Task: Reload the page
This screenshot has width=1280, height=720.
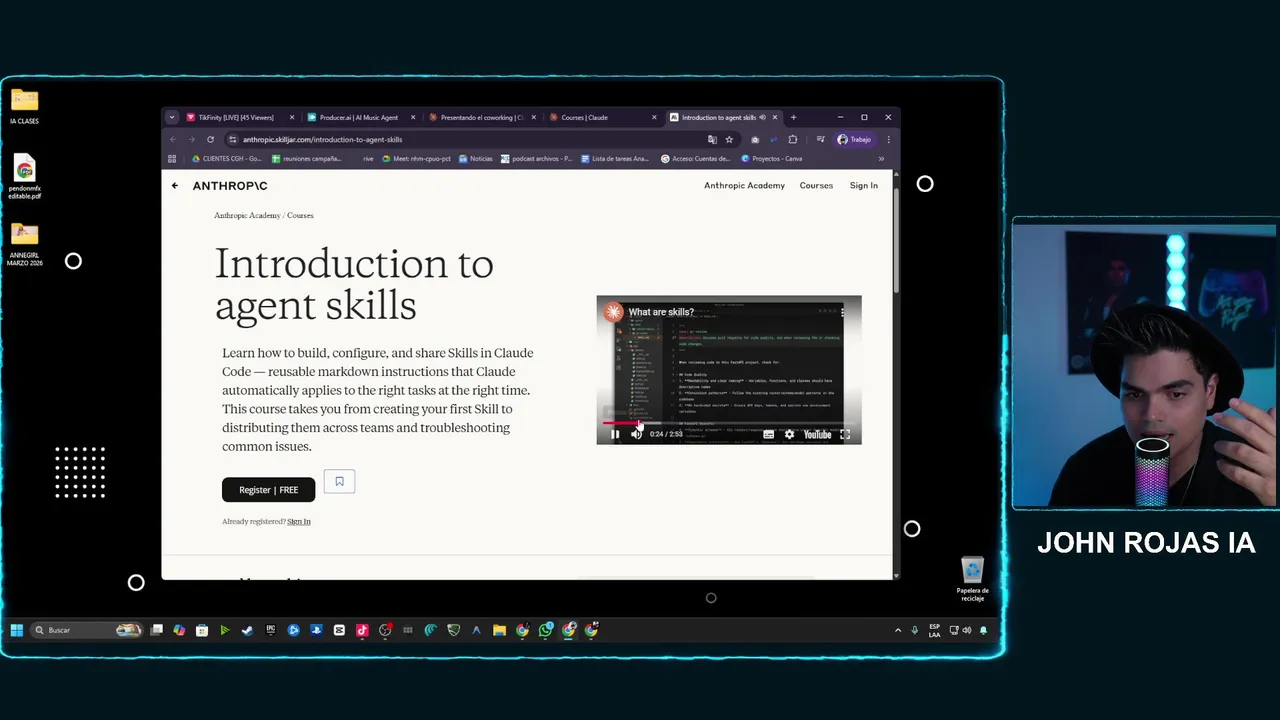Action: point(210,139)
